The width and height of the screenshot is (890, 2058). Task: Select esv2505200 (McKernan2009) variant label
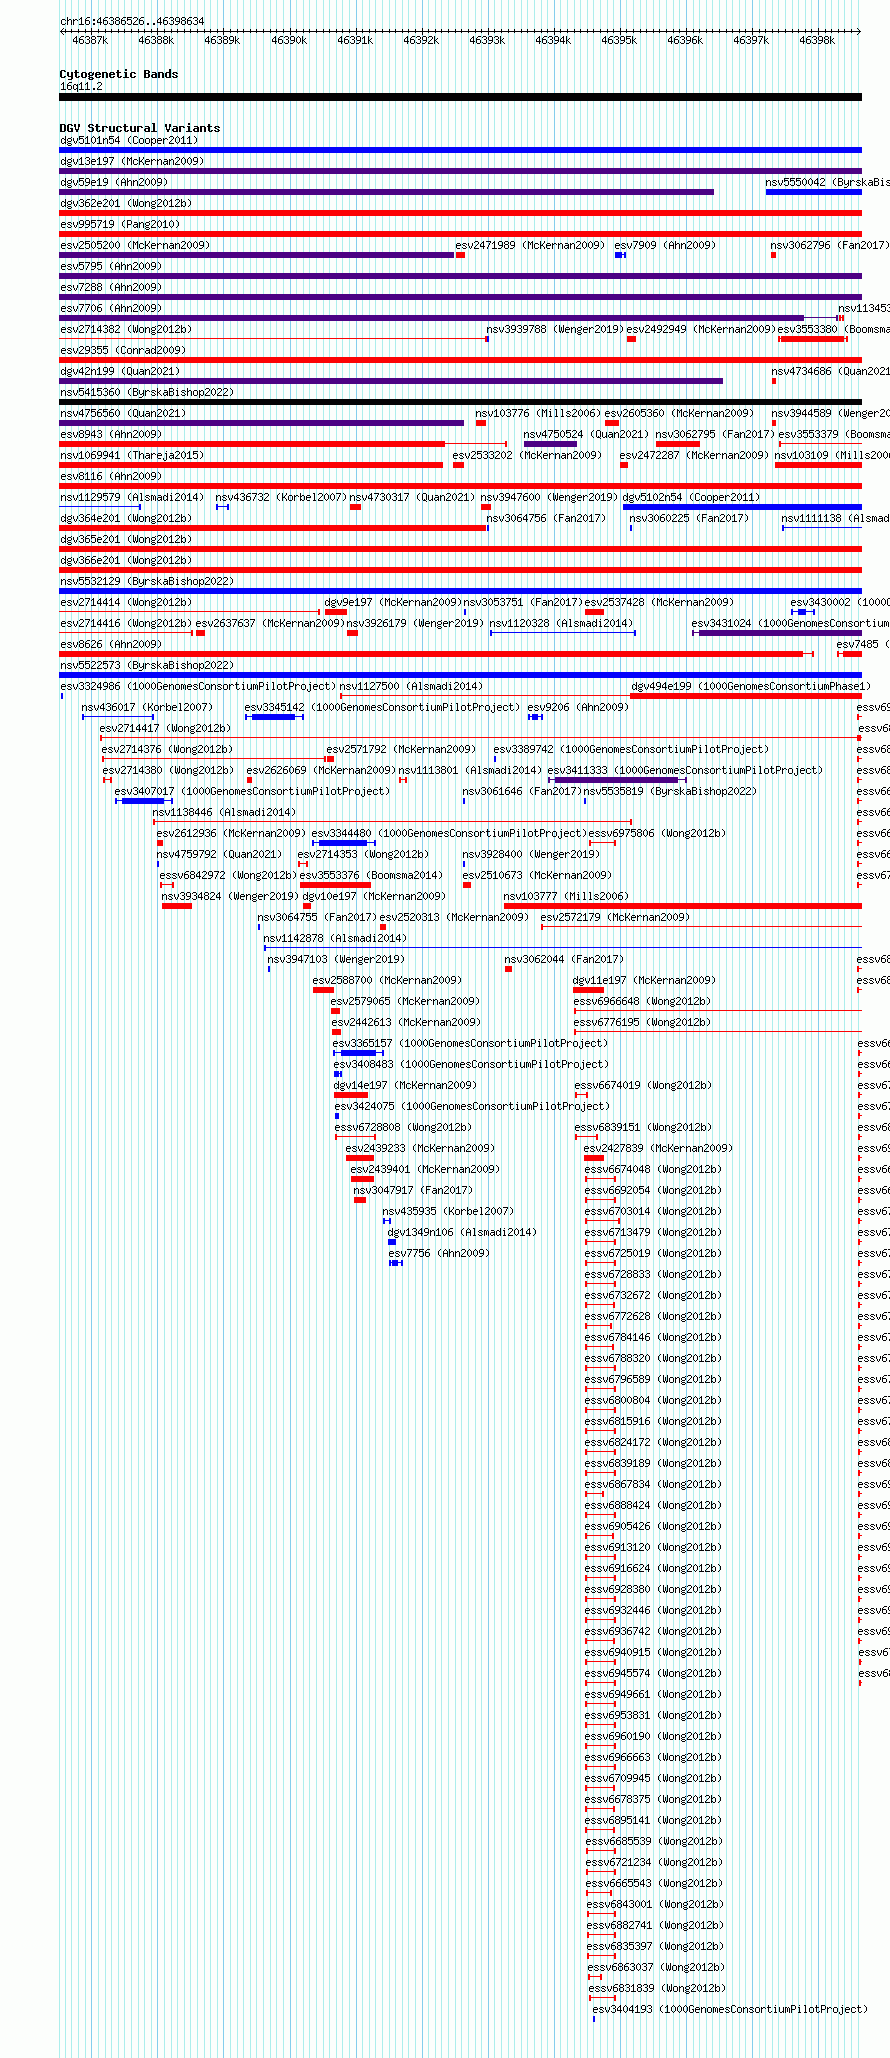coord(135,245)
